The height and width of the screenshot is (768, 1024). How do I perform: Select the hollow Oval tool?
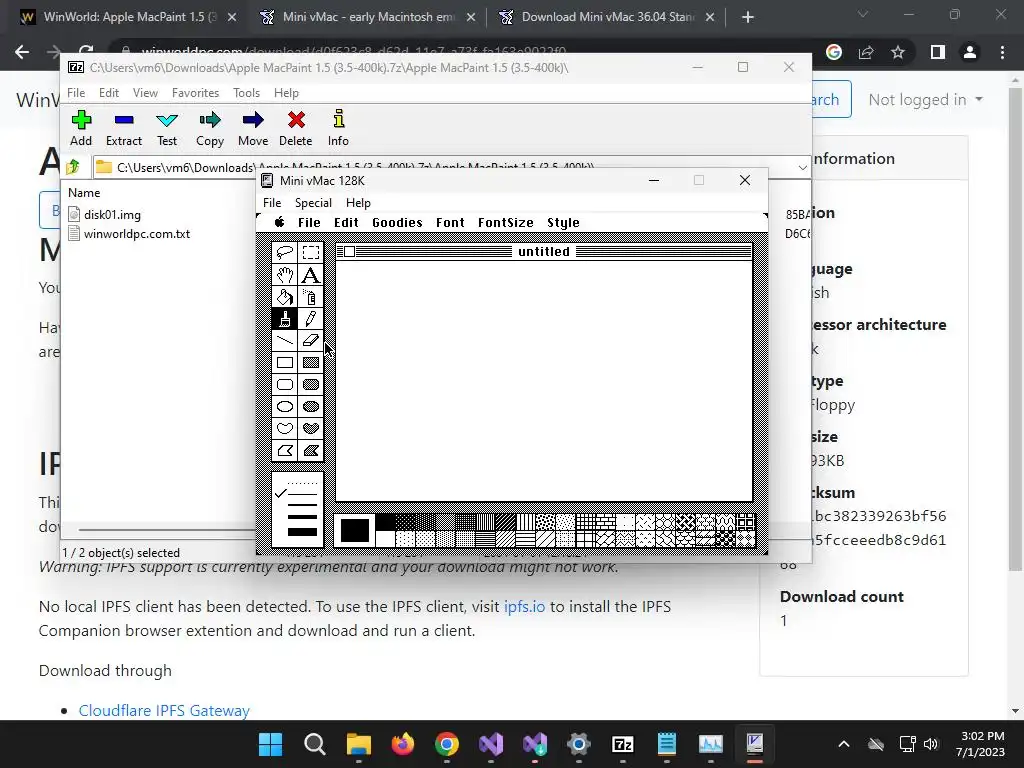[x=285, y=406]
